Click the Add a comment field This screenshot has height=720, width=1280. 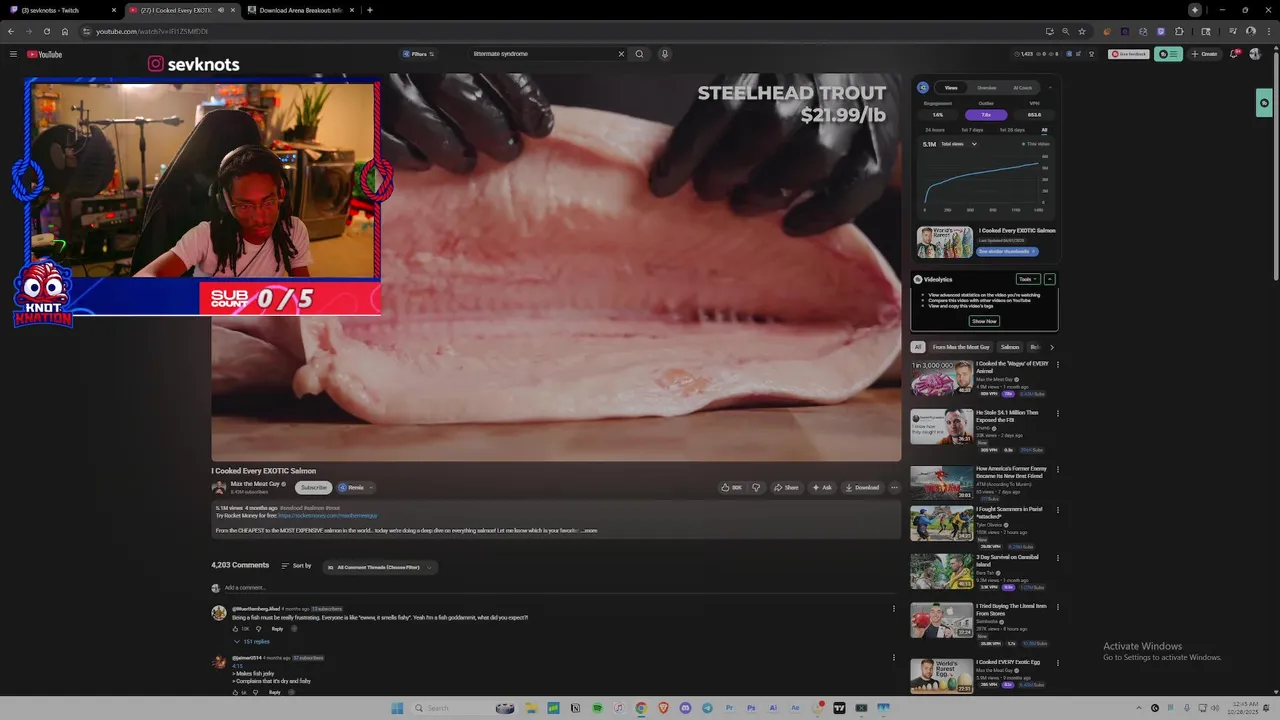click(555, 588)
